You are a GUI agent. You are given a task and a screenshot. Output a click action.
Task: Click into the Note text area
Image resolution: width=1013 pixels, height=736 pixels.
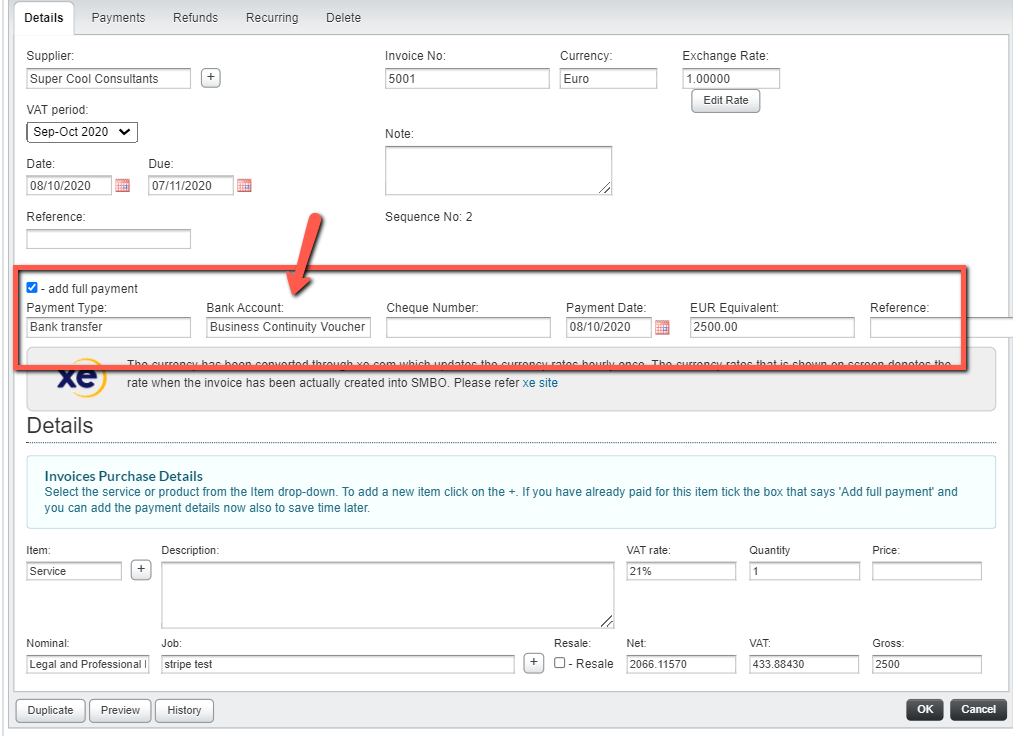pos(498,170)
